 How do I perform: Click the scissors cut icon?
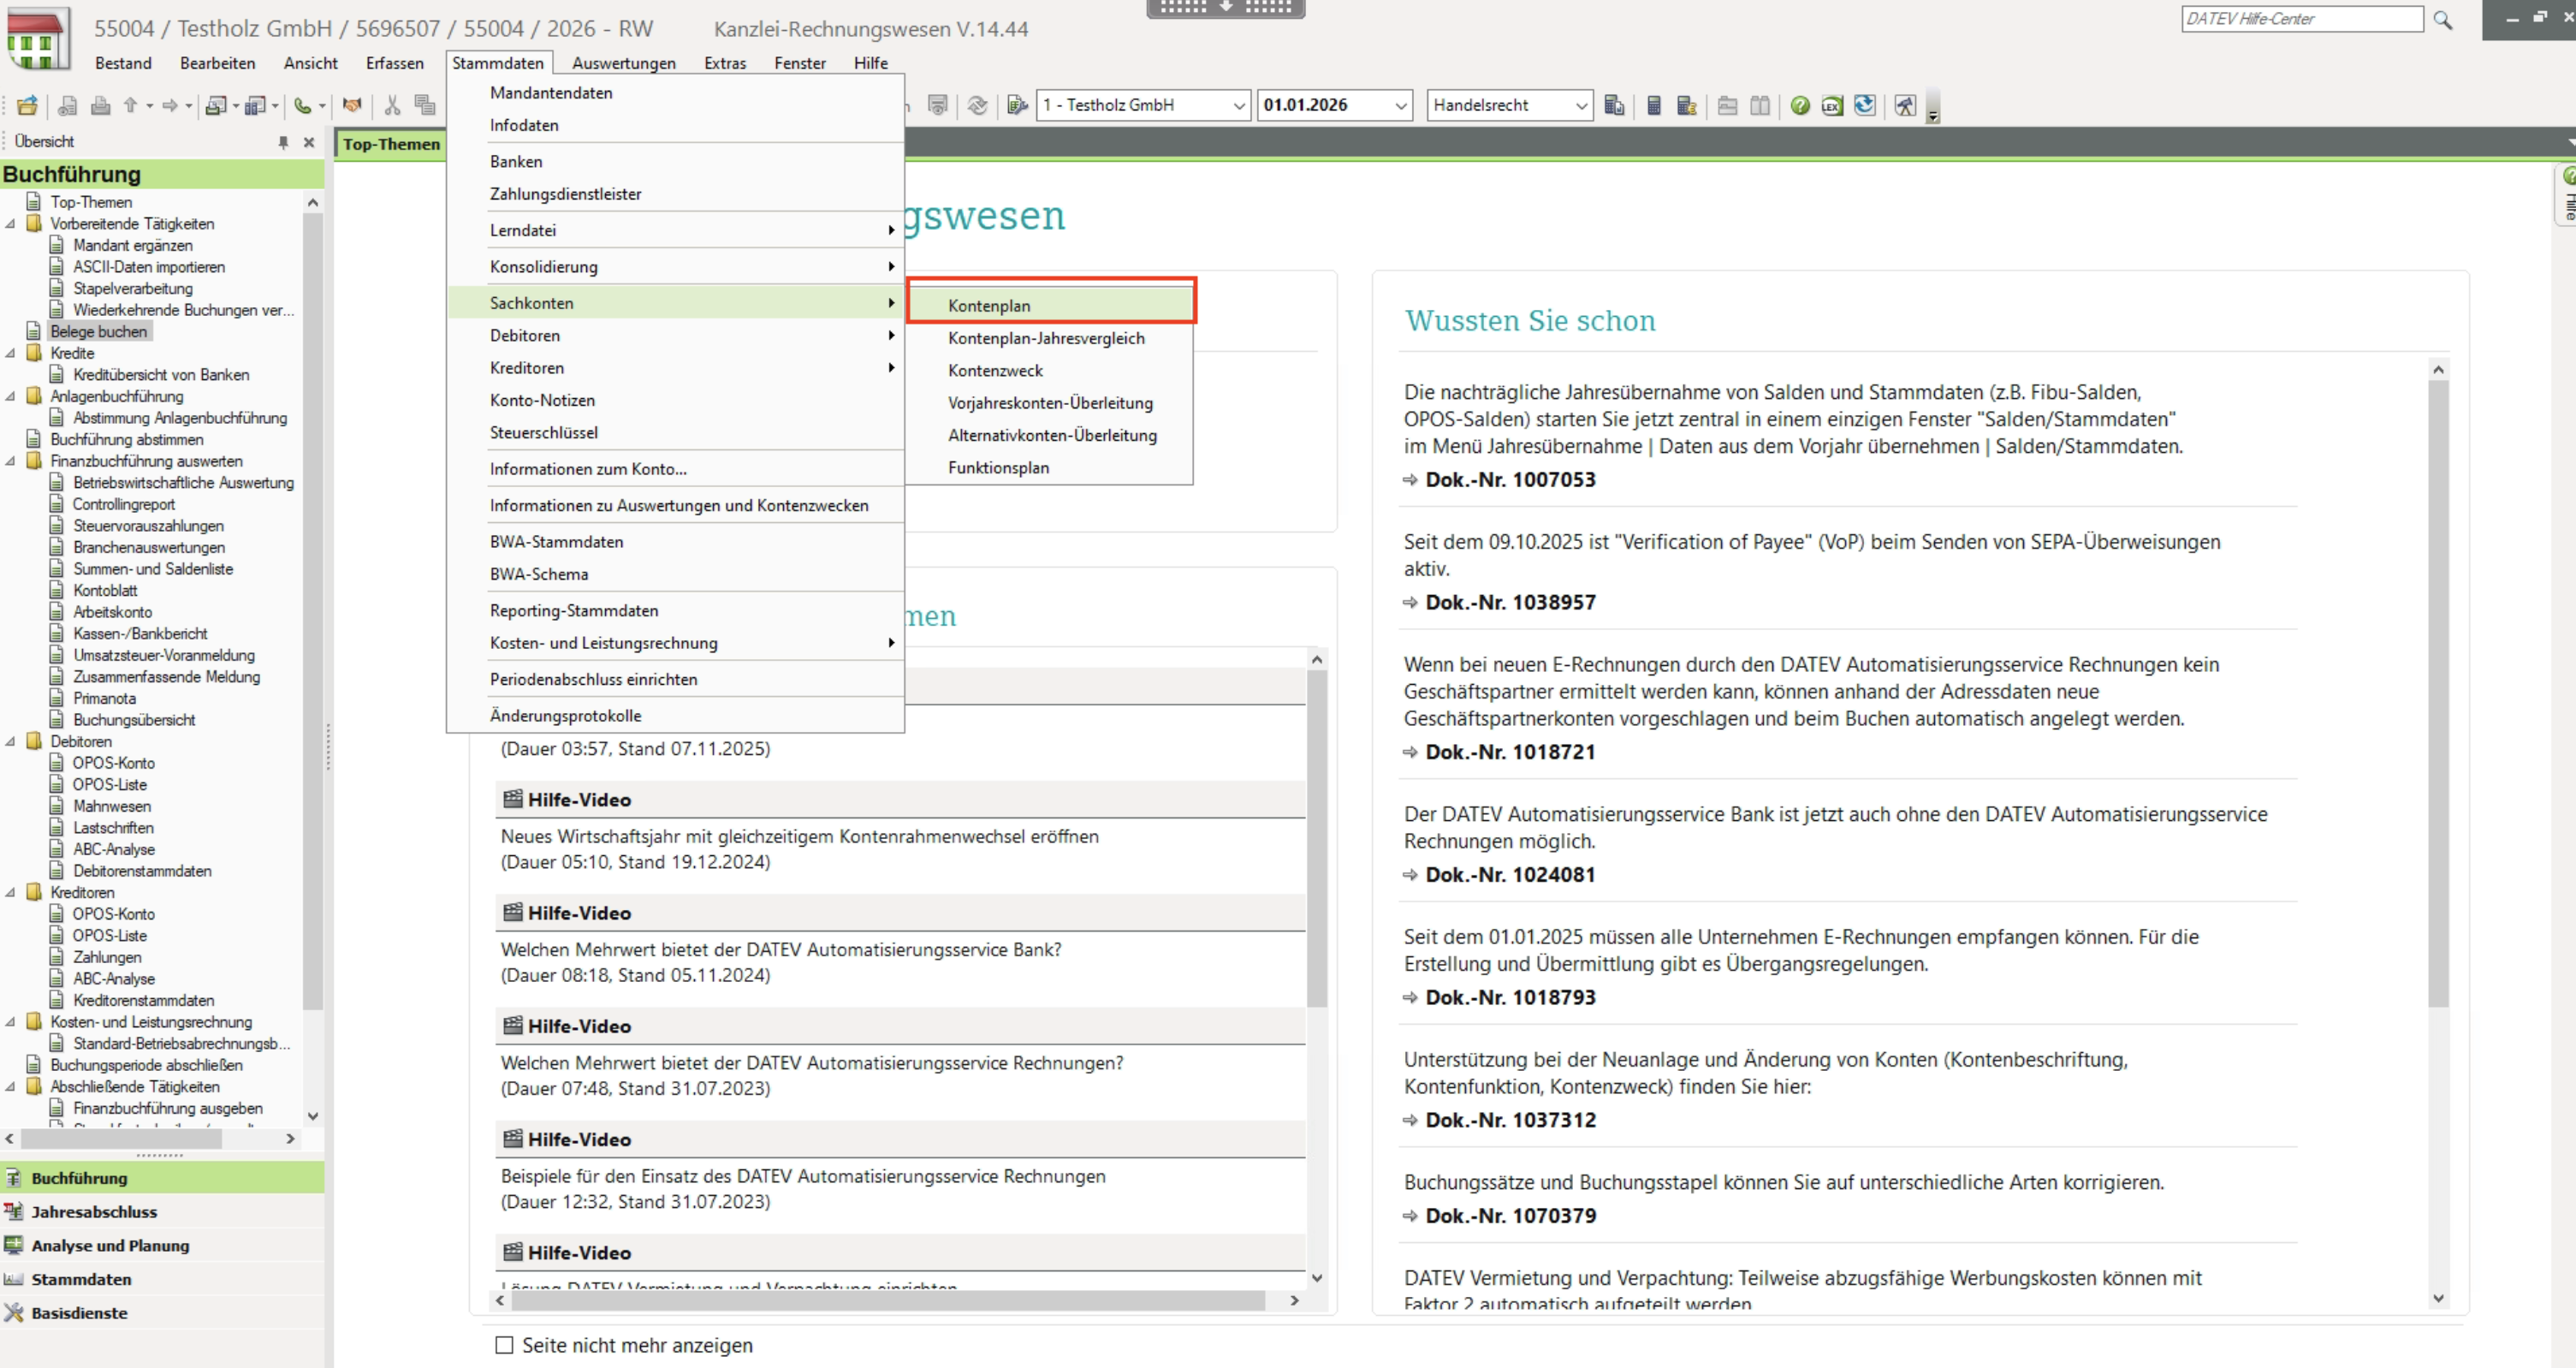coord(392,105)
